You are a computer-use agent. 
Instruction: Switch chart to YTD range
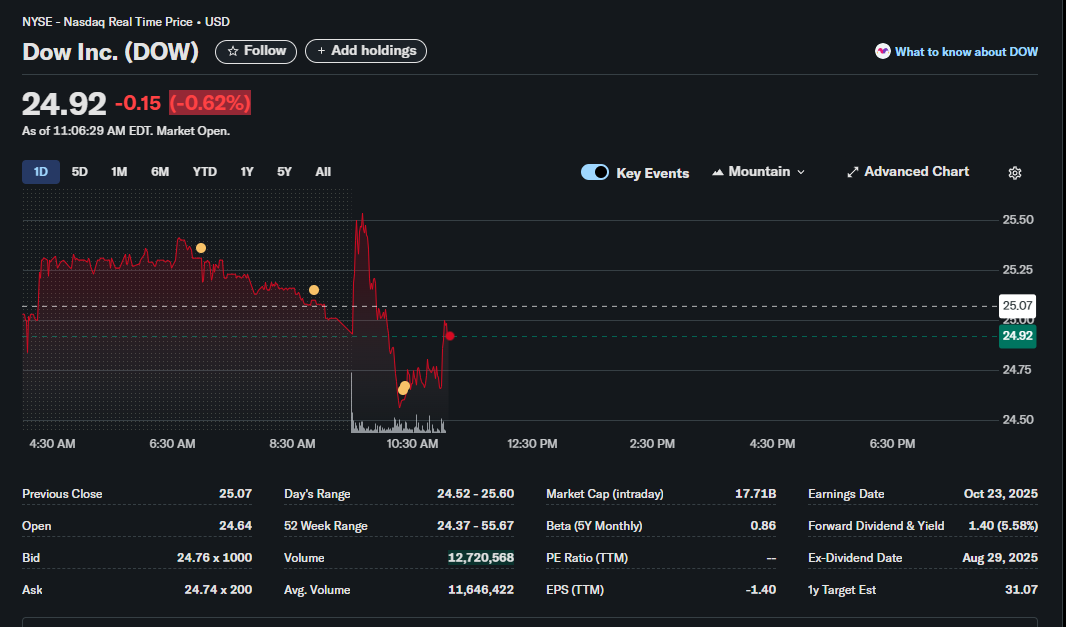(x=205, y=172)
